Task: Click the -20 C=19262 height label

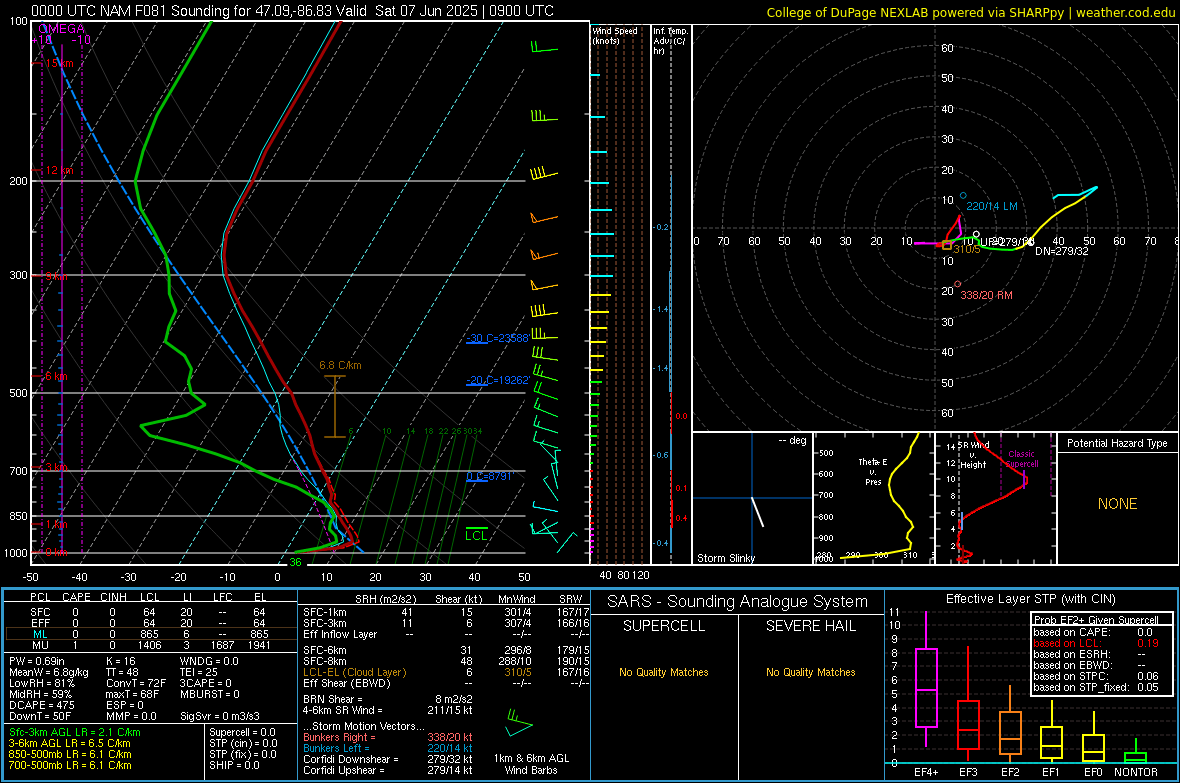Action: pyautogui.click(x=497, y=380)
